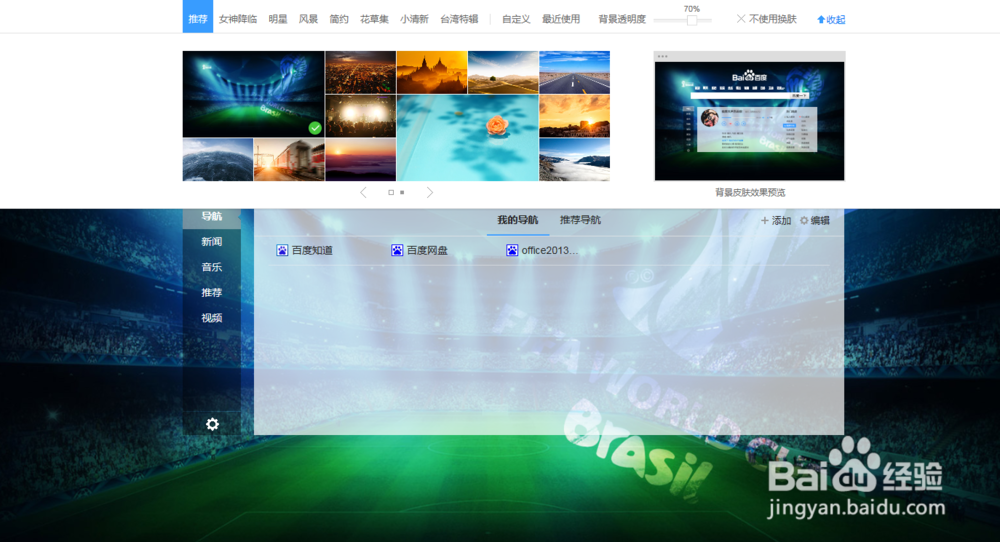Select the orange flower on water skin
This screenshot has width=1000, height=542.
click(467, 138)
